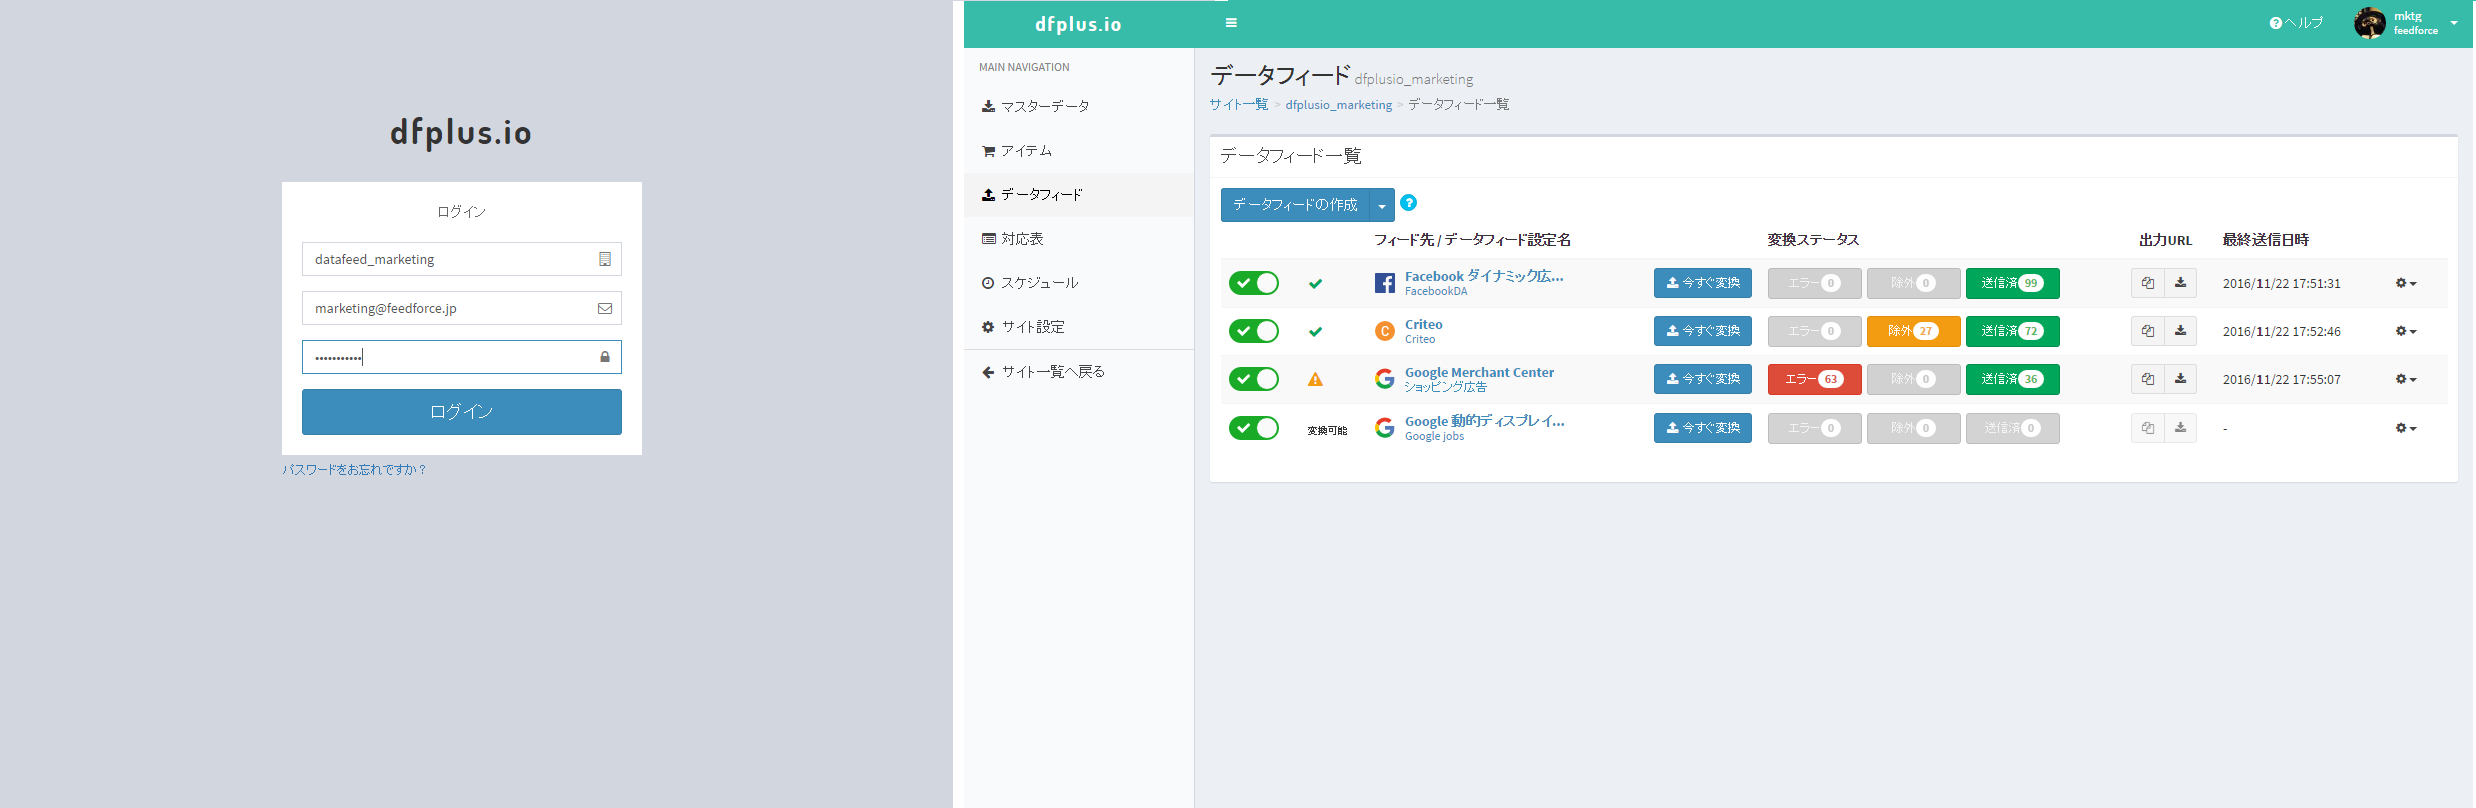
Task: Toggle the Google Merchant Center feed switch
Action: coord(1253,379)
